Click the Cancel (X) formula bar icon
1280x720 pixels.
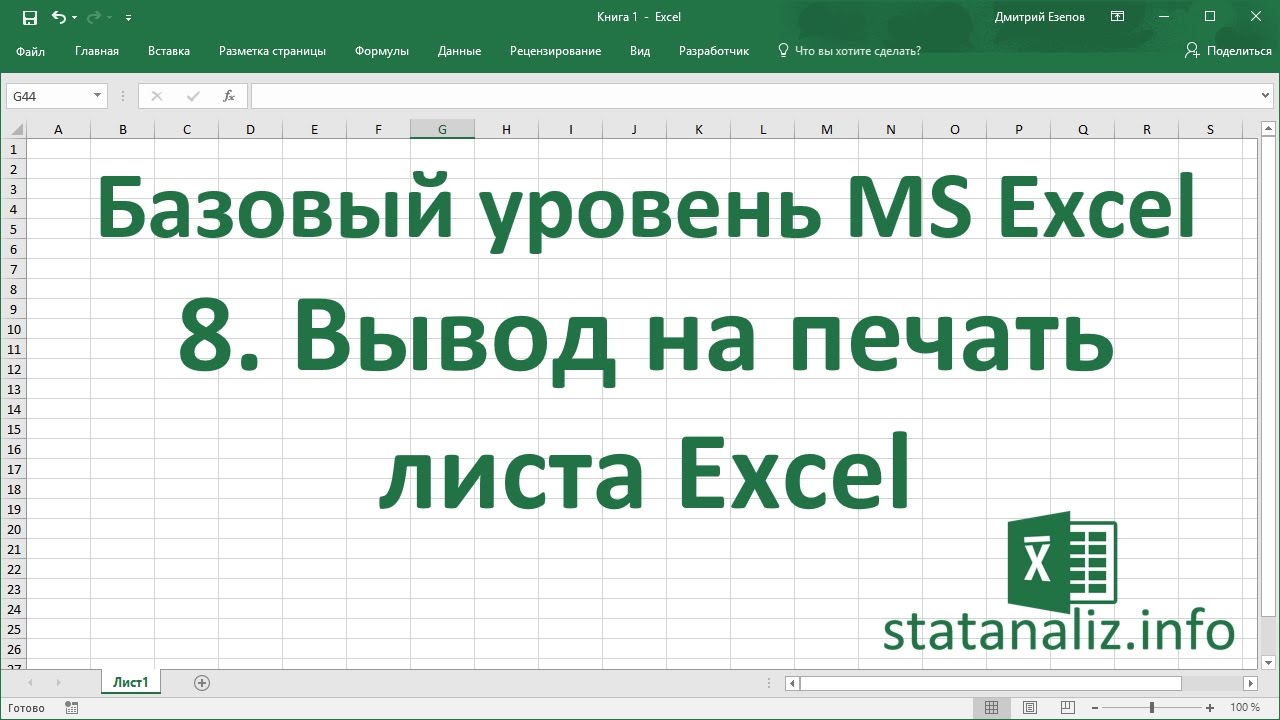[x=156, y=96]
